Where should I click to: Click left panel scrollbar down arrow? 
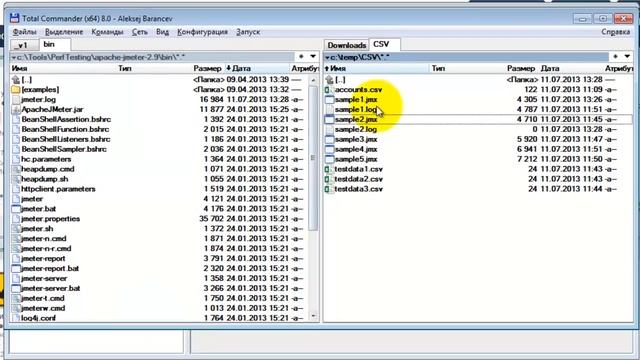click(x=313, y=316)
